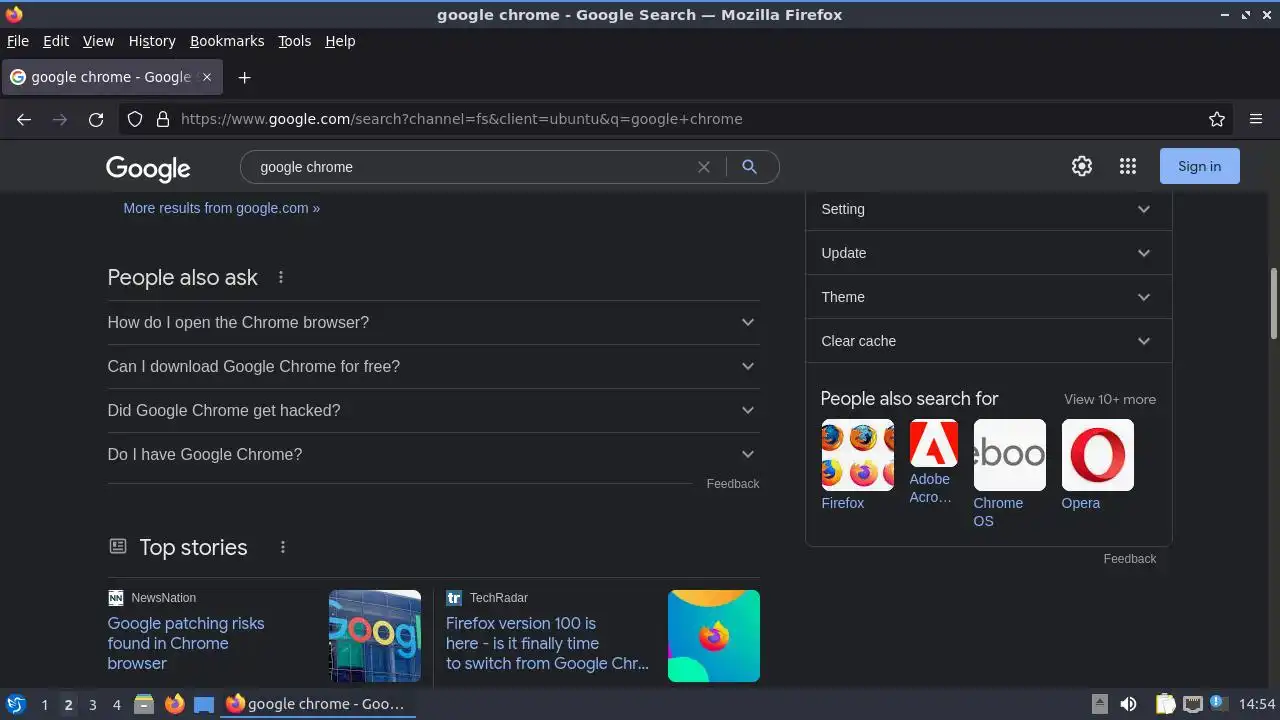Image resolution: width=1280 pixels, height=720 pixels.
Task: Open the Bookmarks menu
Action: click(227, 41)
